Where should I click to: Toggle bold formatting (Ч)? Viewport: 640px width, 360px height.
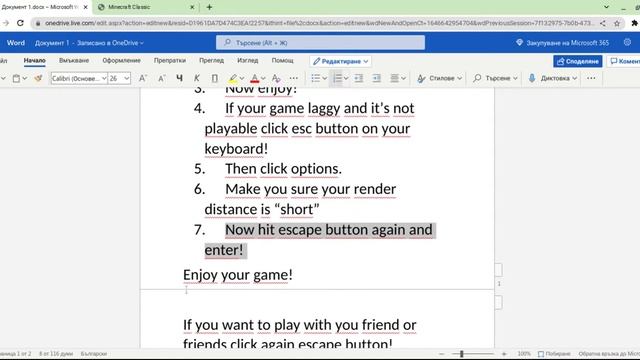pyautogui.click(x=179, y=78)
